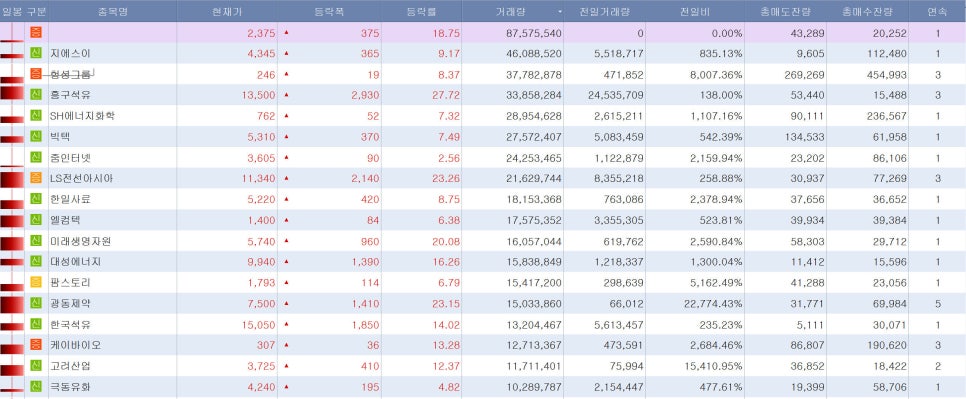Open the daily candle thumbnail for 흥구석유
Viewport: 966px width, 399px height.
pos(12,95)
